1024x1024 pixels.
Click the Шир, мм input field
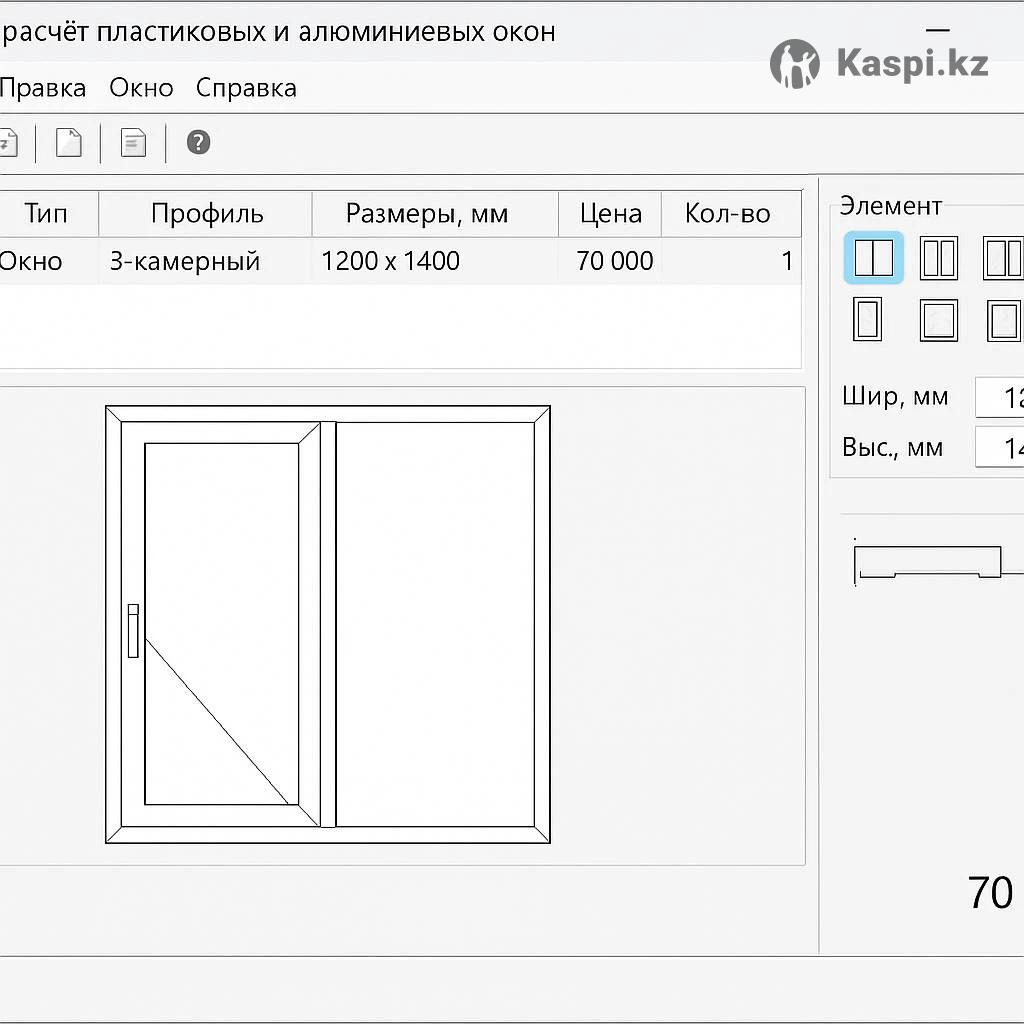click(x=998, y=397)
